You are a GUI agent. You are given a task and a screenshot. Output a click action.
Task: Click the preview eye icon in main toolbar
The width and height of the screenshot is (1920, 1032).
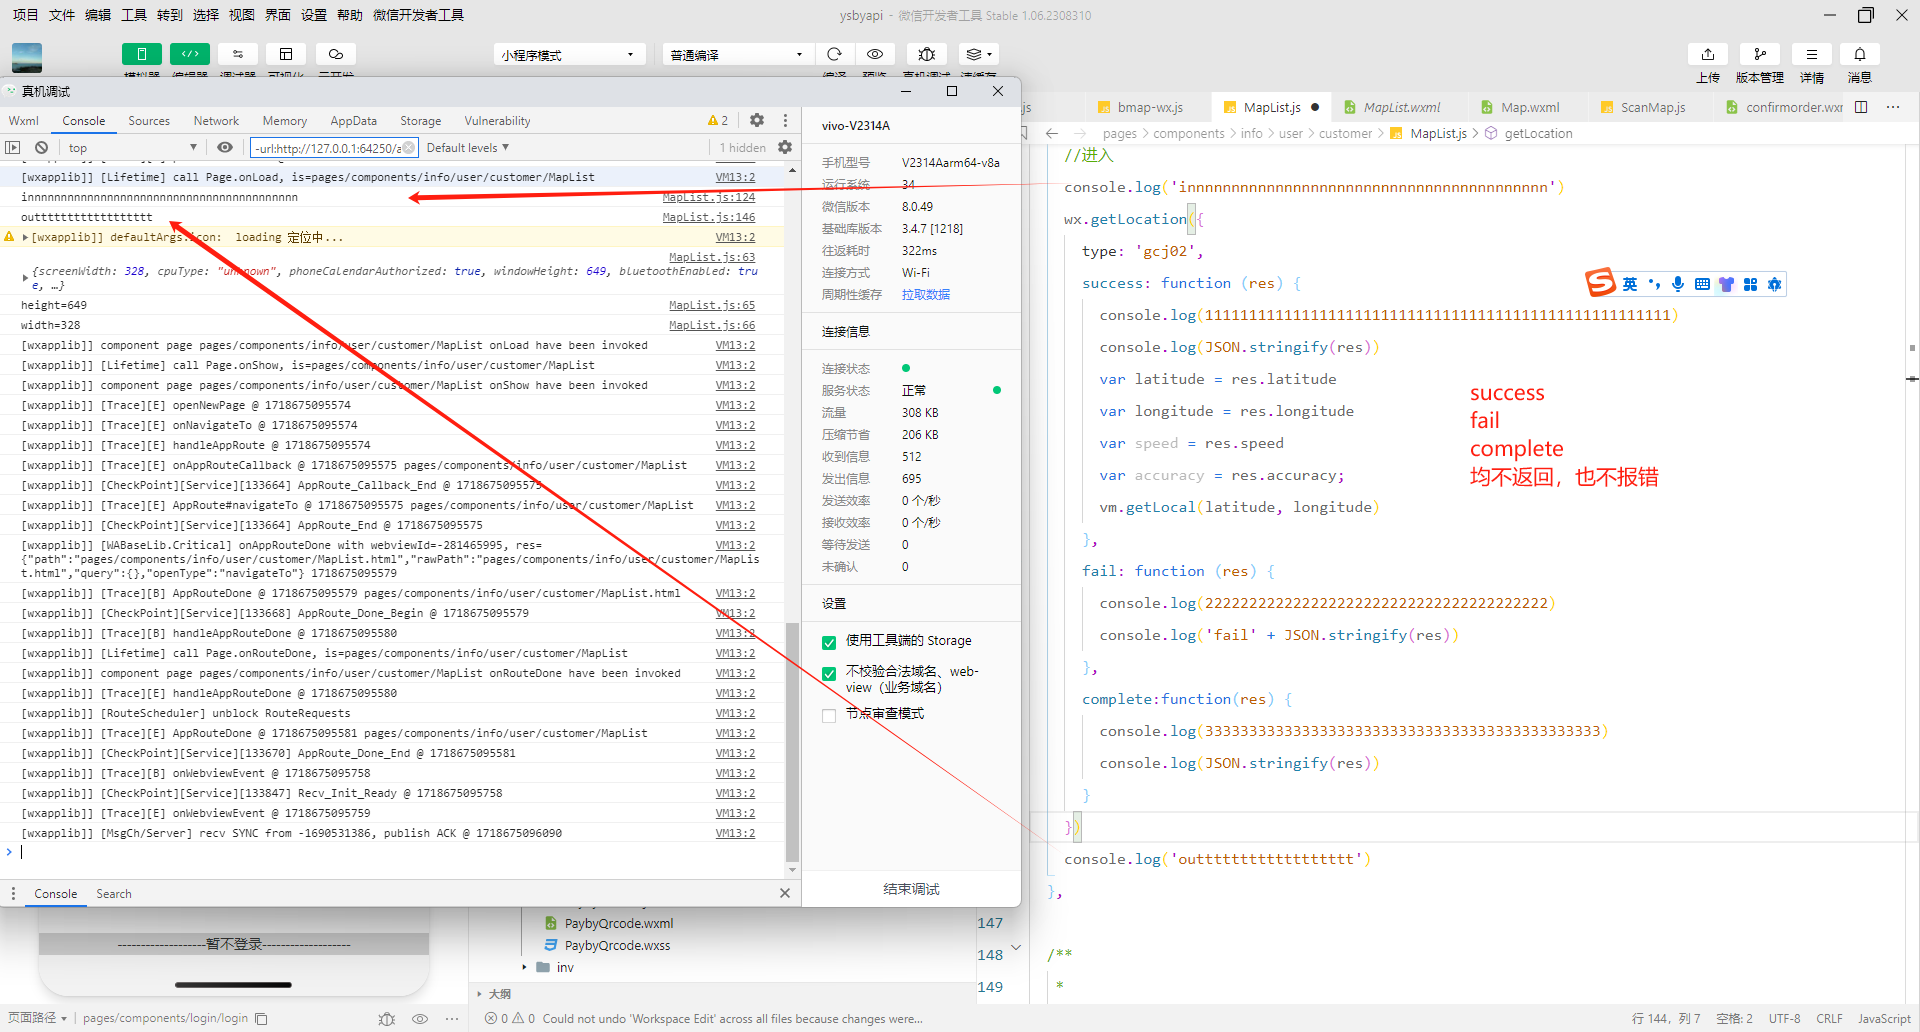(875, 54)
